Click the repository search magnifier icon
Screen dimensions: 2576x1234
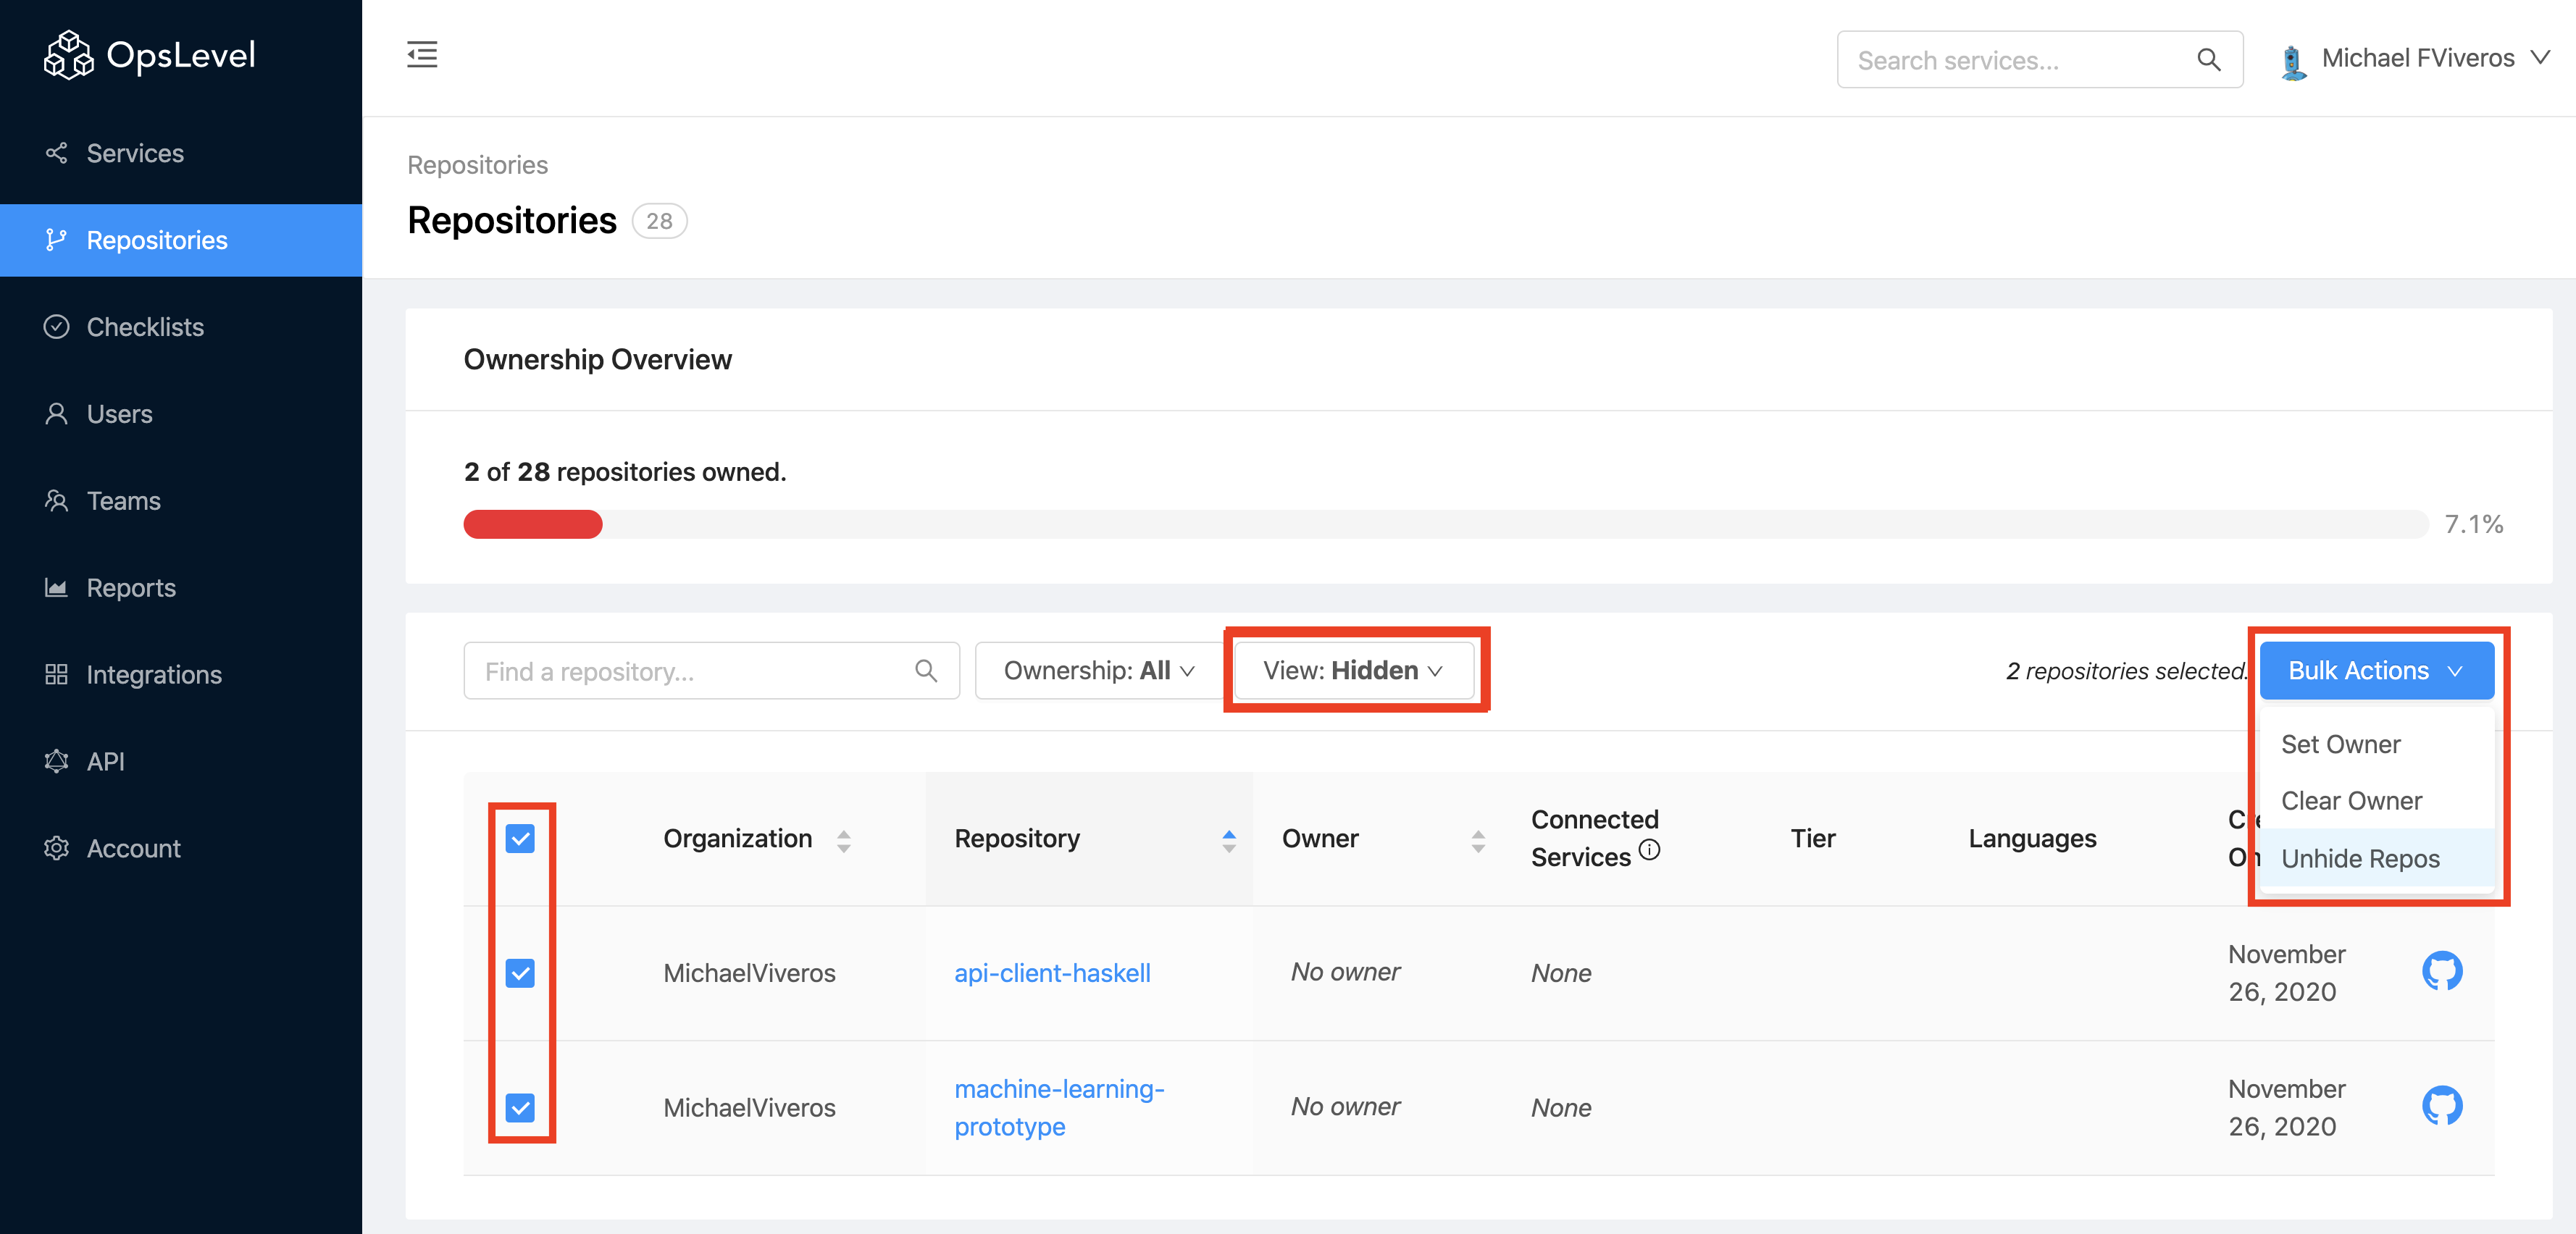point(926,671)
